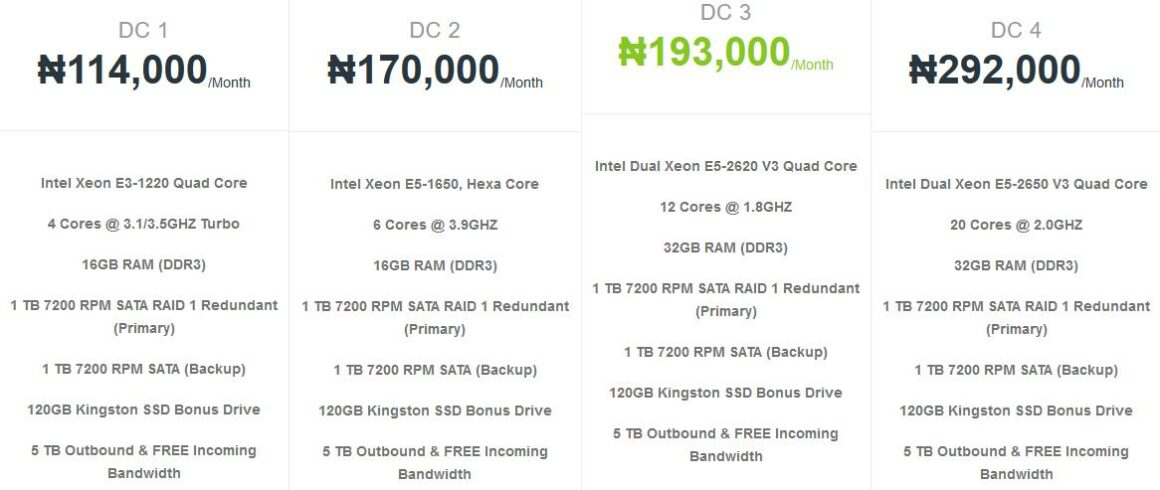Image resolution: width=1160 pixels, height=490 pixels.
Task: Select the DC 2 plan heading
Action: pyautogui.click(x=434, y=30)
